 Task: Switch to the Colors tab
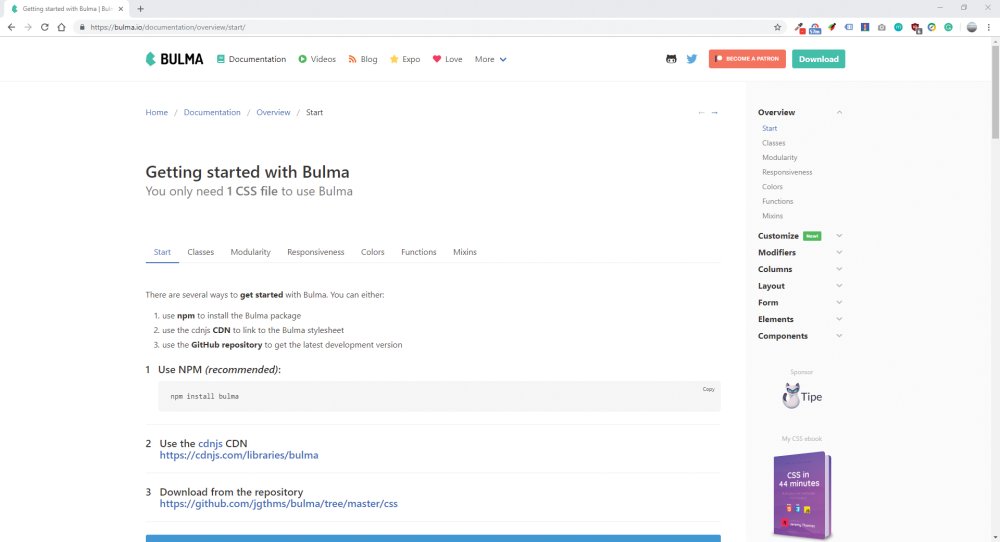[372, 252]
